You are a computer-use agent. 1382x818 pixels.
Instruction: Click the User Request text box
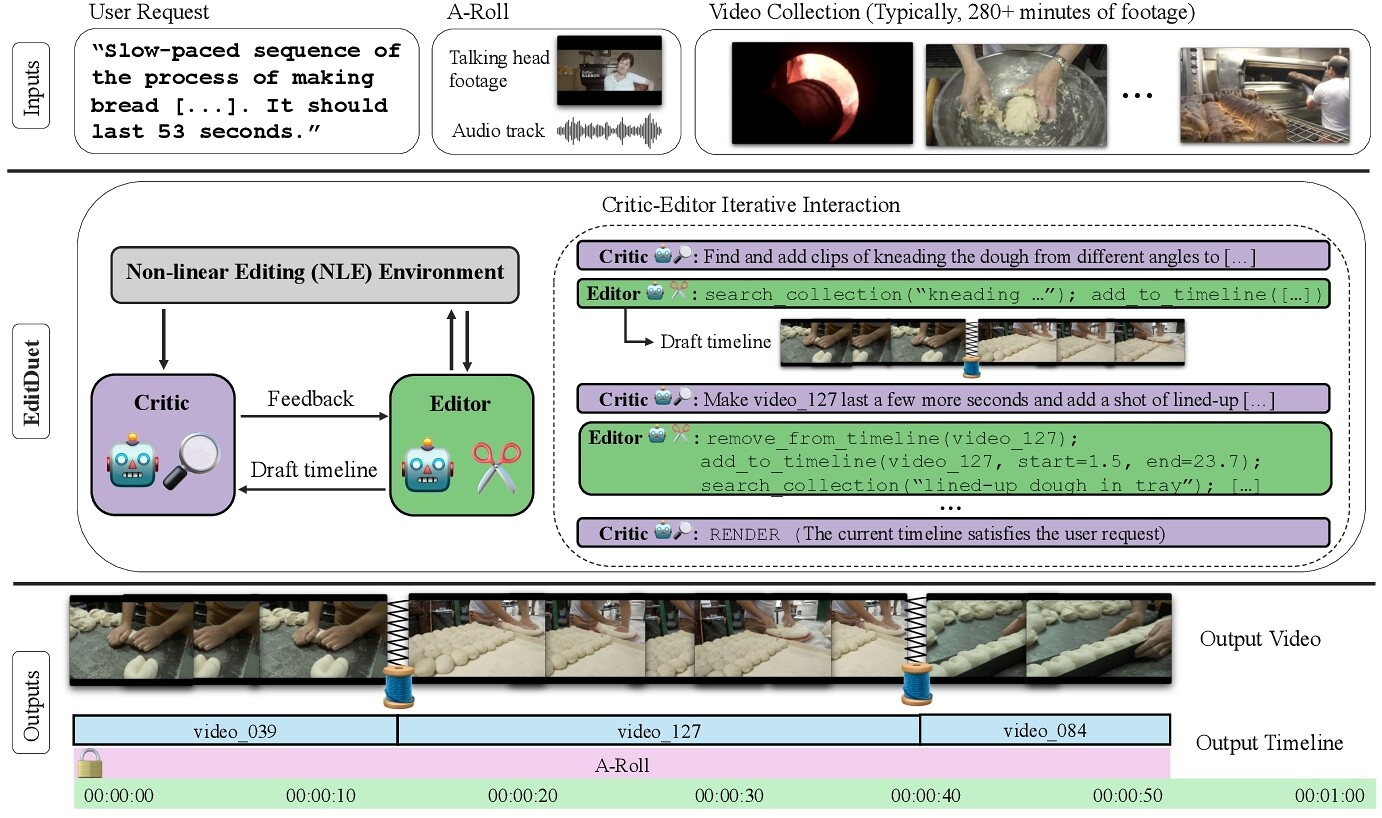[246, 91]
